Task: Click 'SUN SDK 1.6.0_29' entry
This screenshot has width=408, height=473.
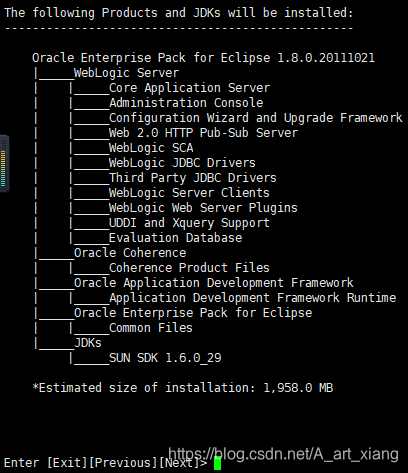Action: (165, 358)
